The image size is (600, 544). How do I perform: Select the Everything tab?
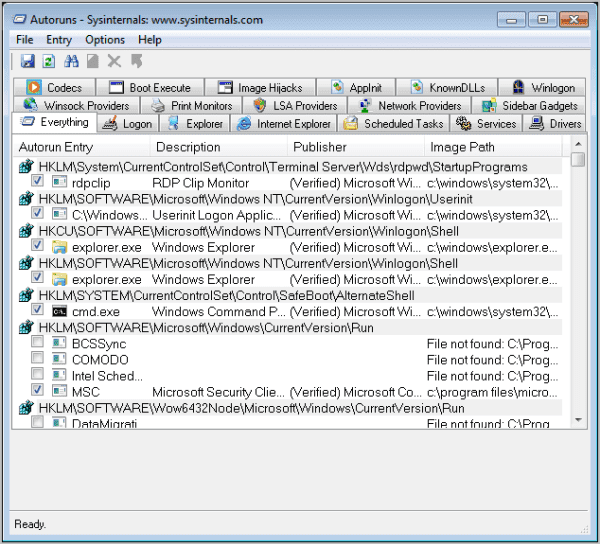pyautogui.click(x=54, y=122)
